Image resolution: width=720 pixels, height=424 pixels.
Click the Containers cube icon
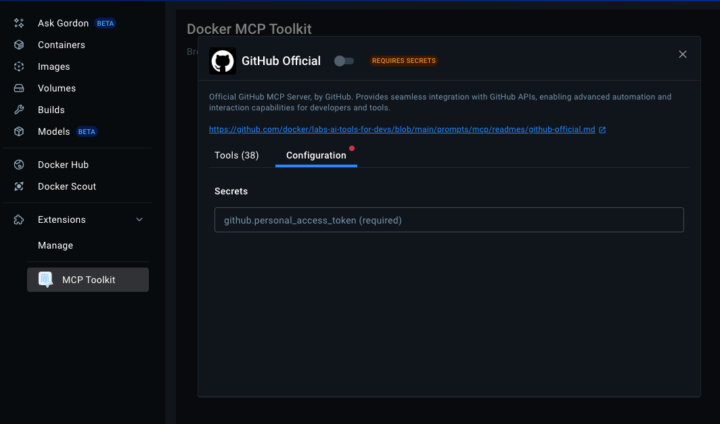coord(19,45)
